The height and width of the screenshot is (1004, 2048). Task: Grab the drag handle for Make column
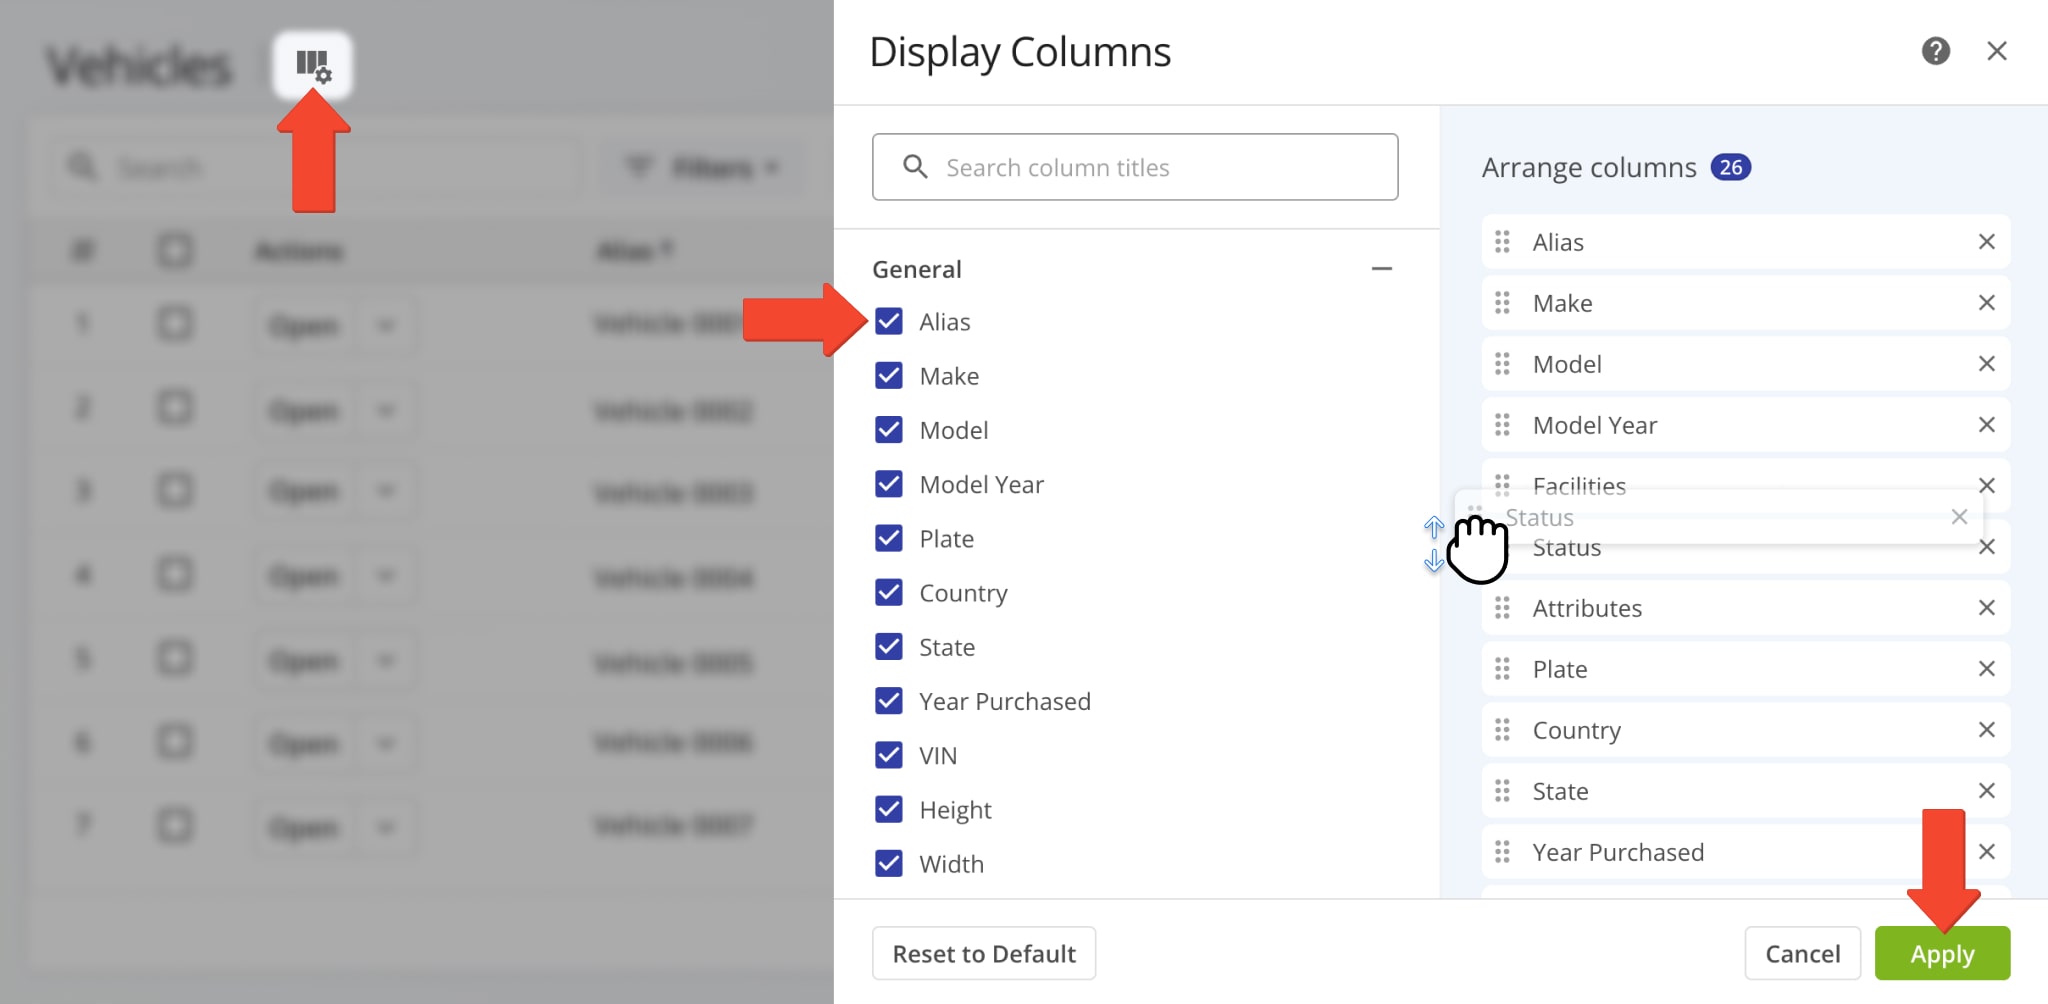(1502, 303)
